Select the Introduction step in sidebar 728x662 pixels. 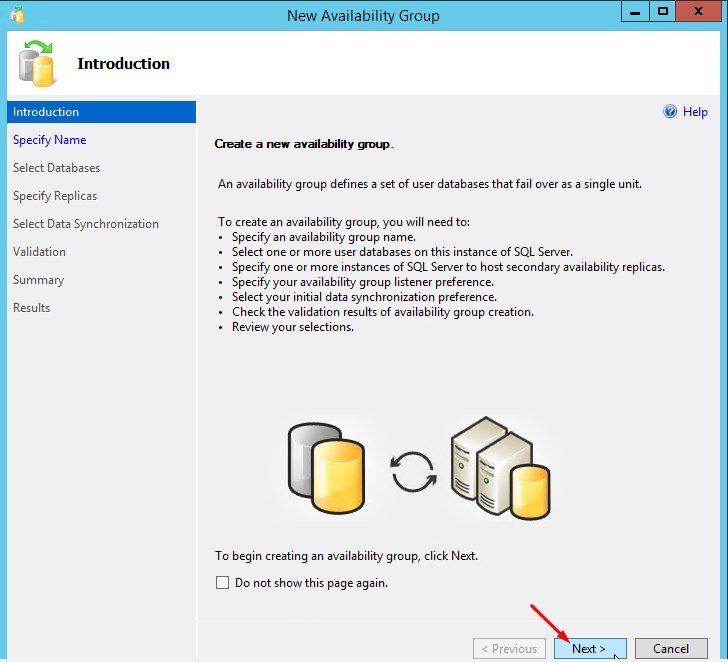click(x=46, y=112)
